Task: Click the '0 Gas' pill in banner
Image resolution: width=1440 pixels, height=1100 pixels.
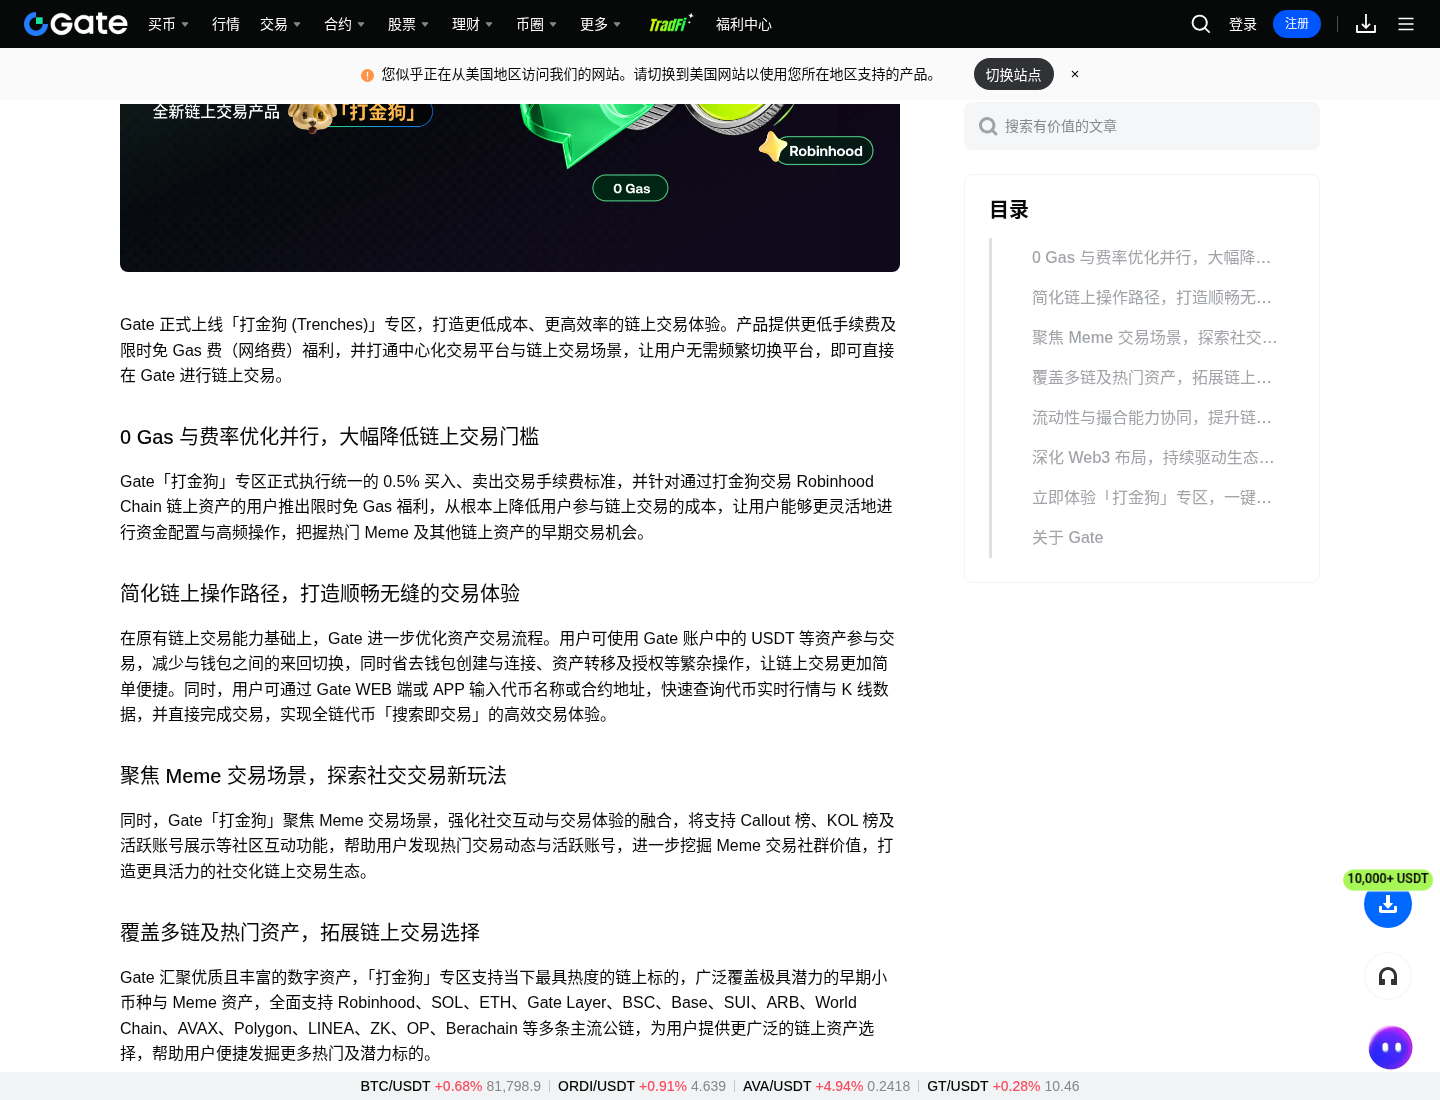Action: pyautogui.click(x=631, y=188)
